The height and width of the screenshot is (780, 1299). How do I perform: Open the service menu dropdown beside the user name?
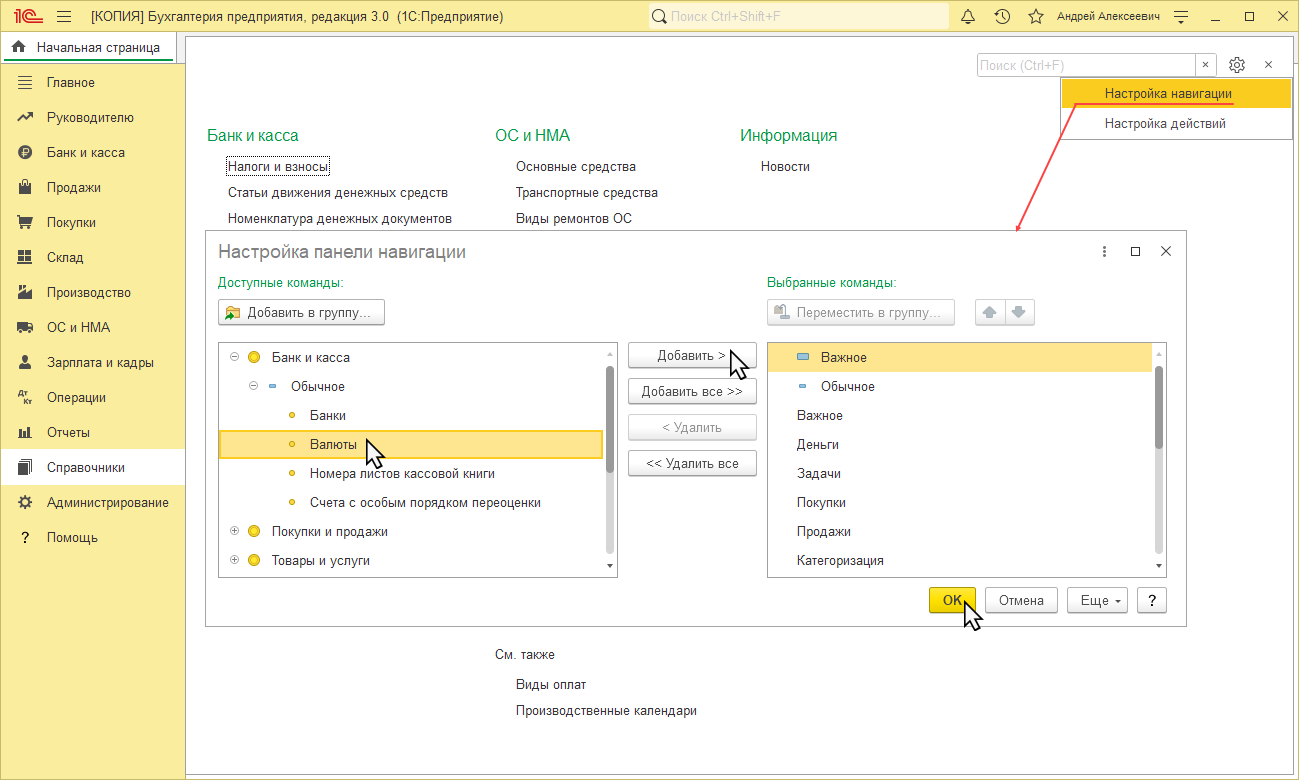point(1182,17)
